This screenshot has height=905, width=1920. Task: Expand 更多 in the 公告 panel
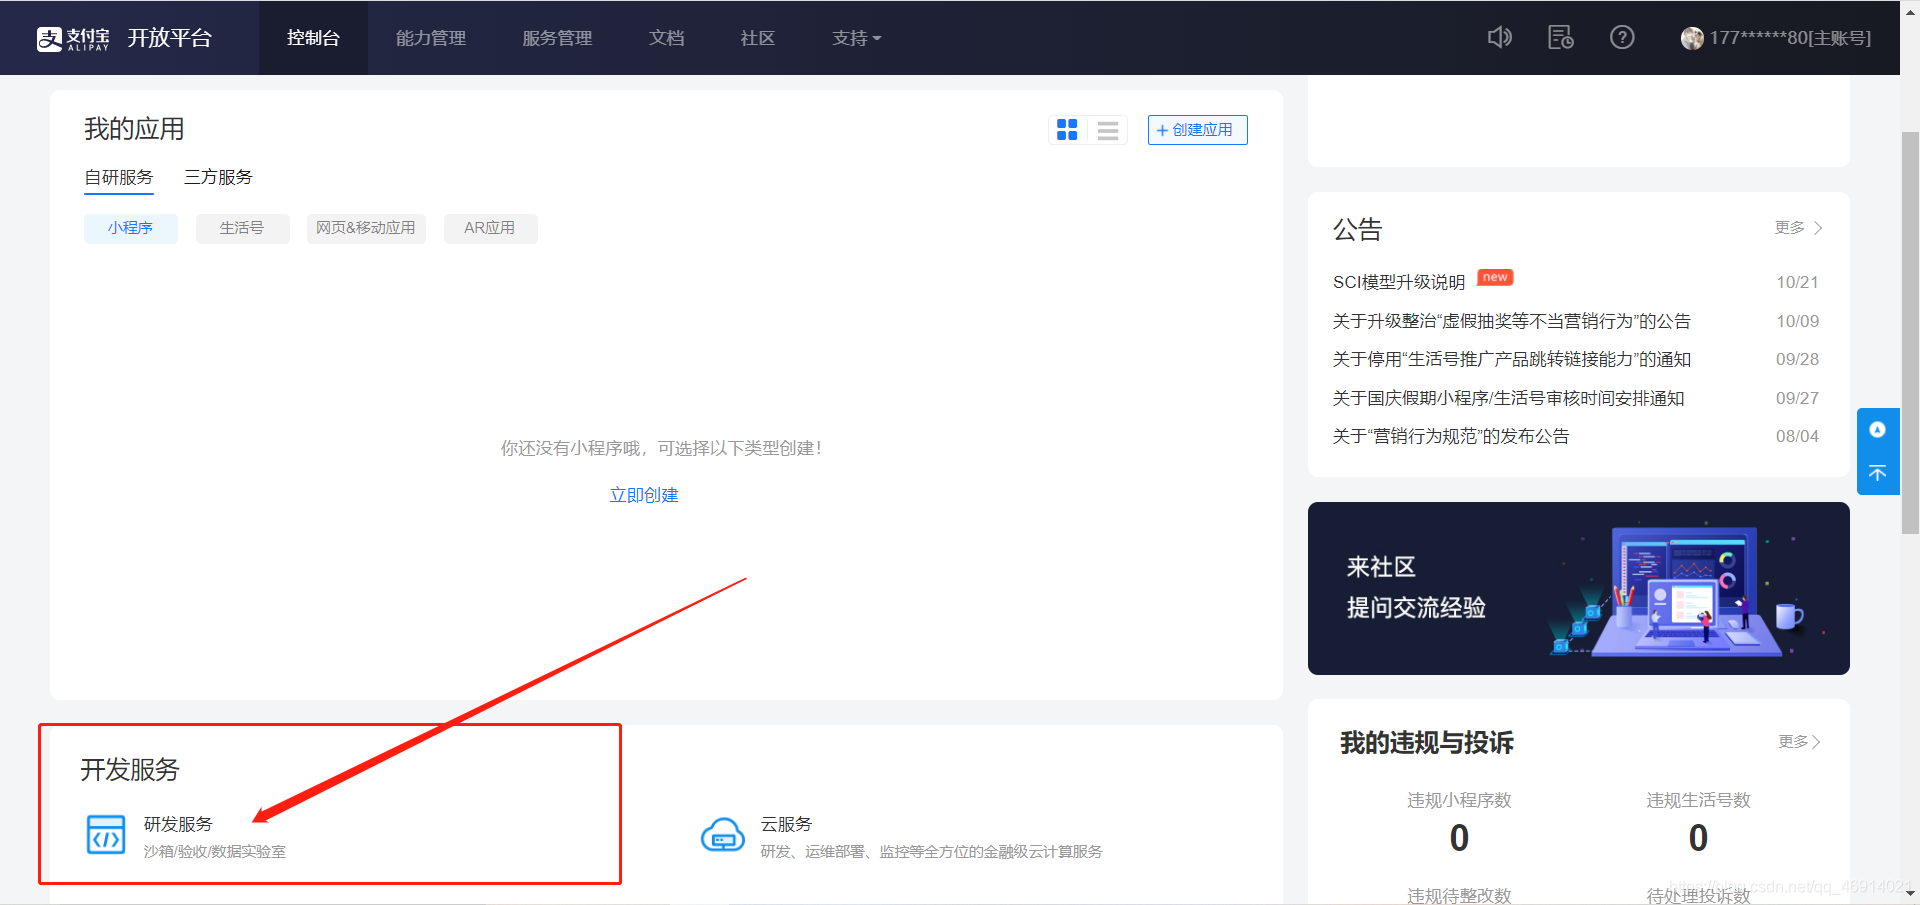tap(1799, 228)
